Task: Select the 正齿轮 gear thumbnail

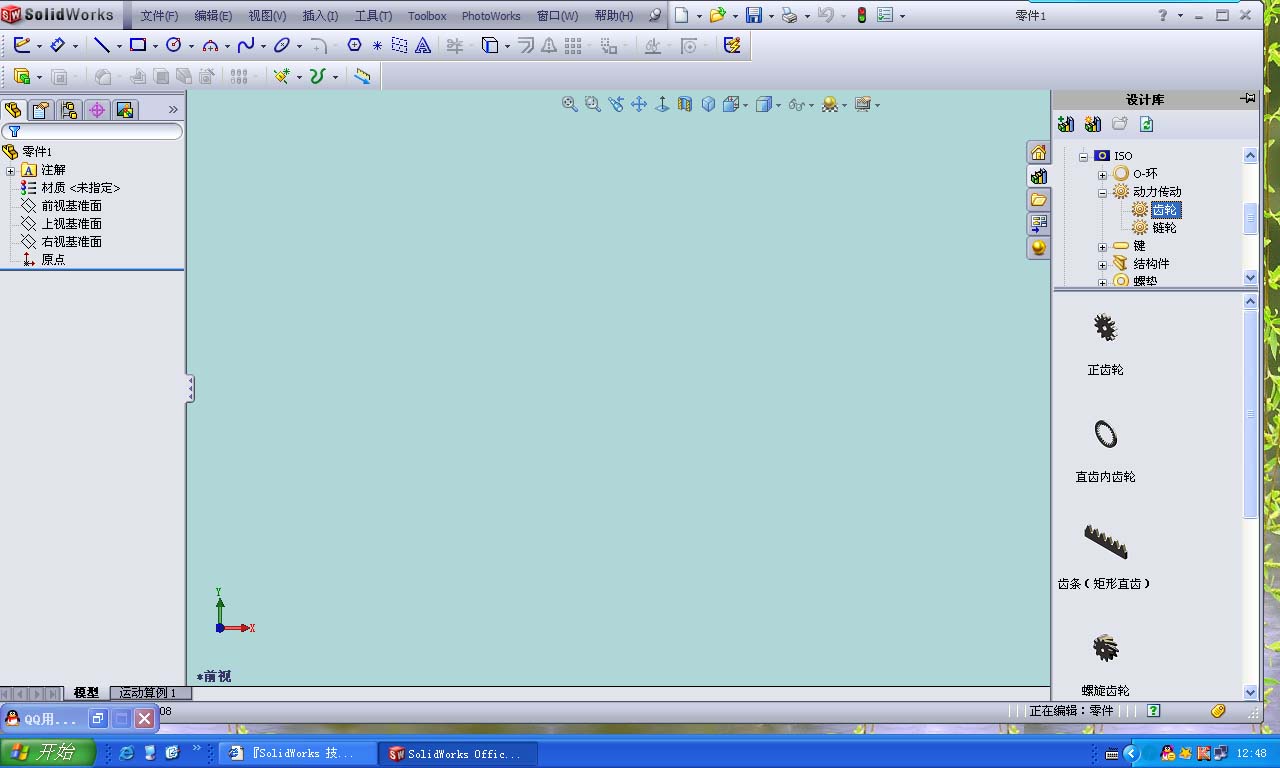Action: point(1105,328)
